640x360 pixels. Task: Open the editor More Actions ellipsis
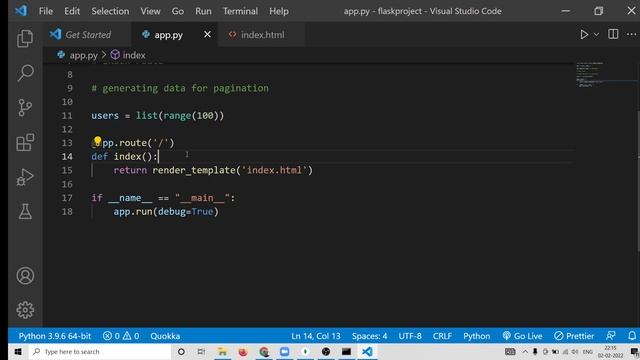click(631, 34)
